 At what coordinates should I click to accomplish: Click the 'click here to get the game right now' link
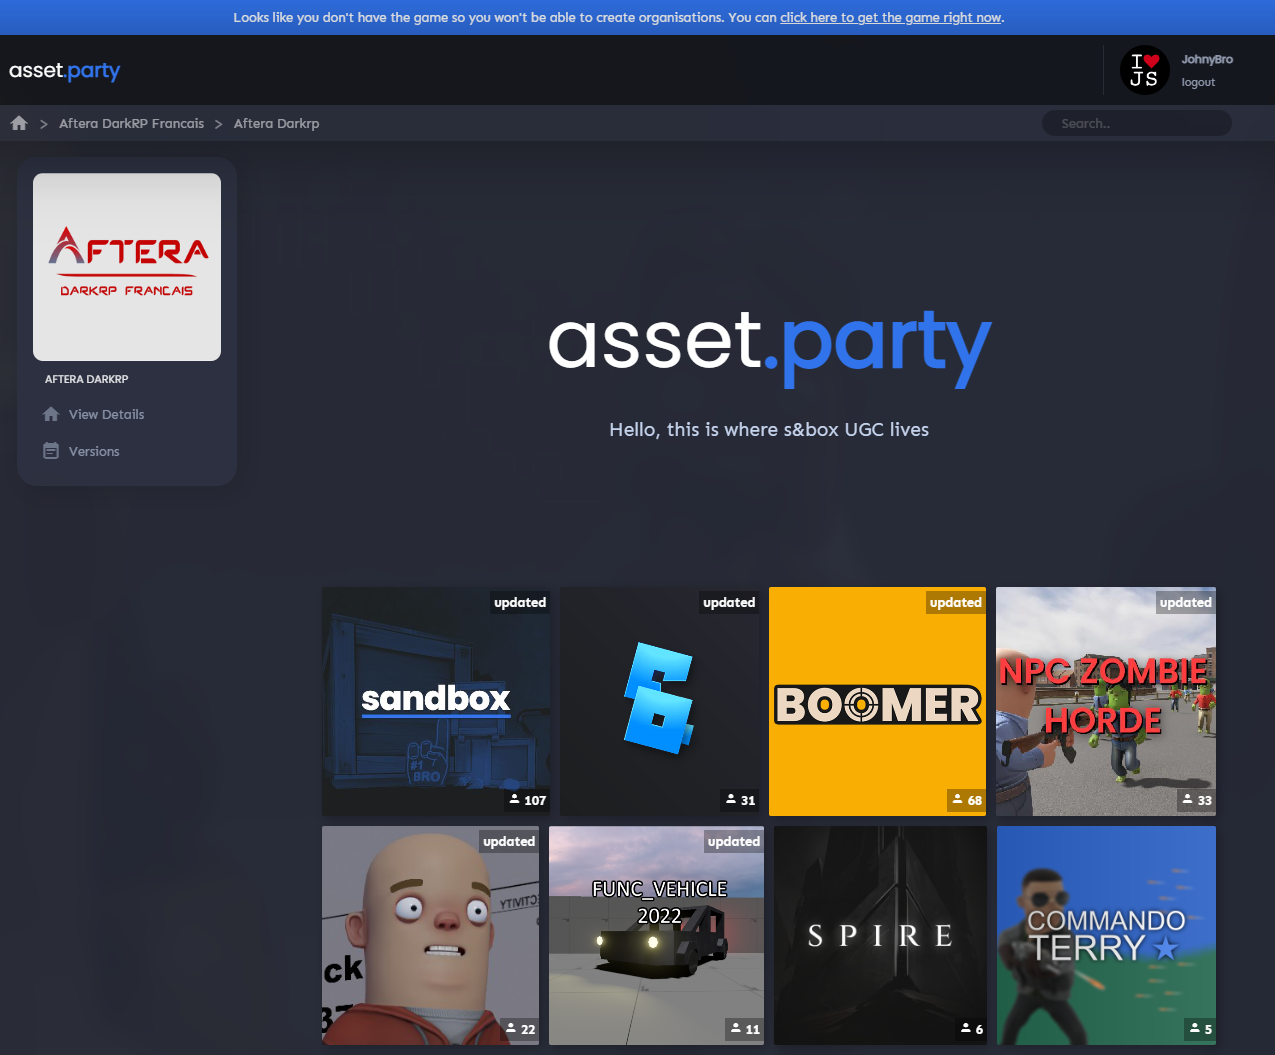[889, 17]
